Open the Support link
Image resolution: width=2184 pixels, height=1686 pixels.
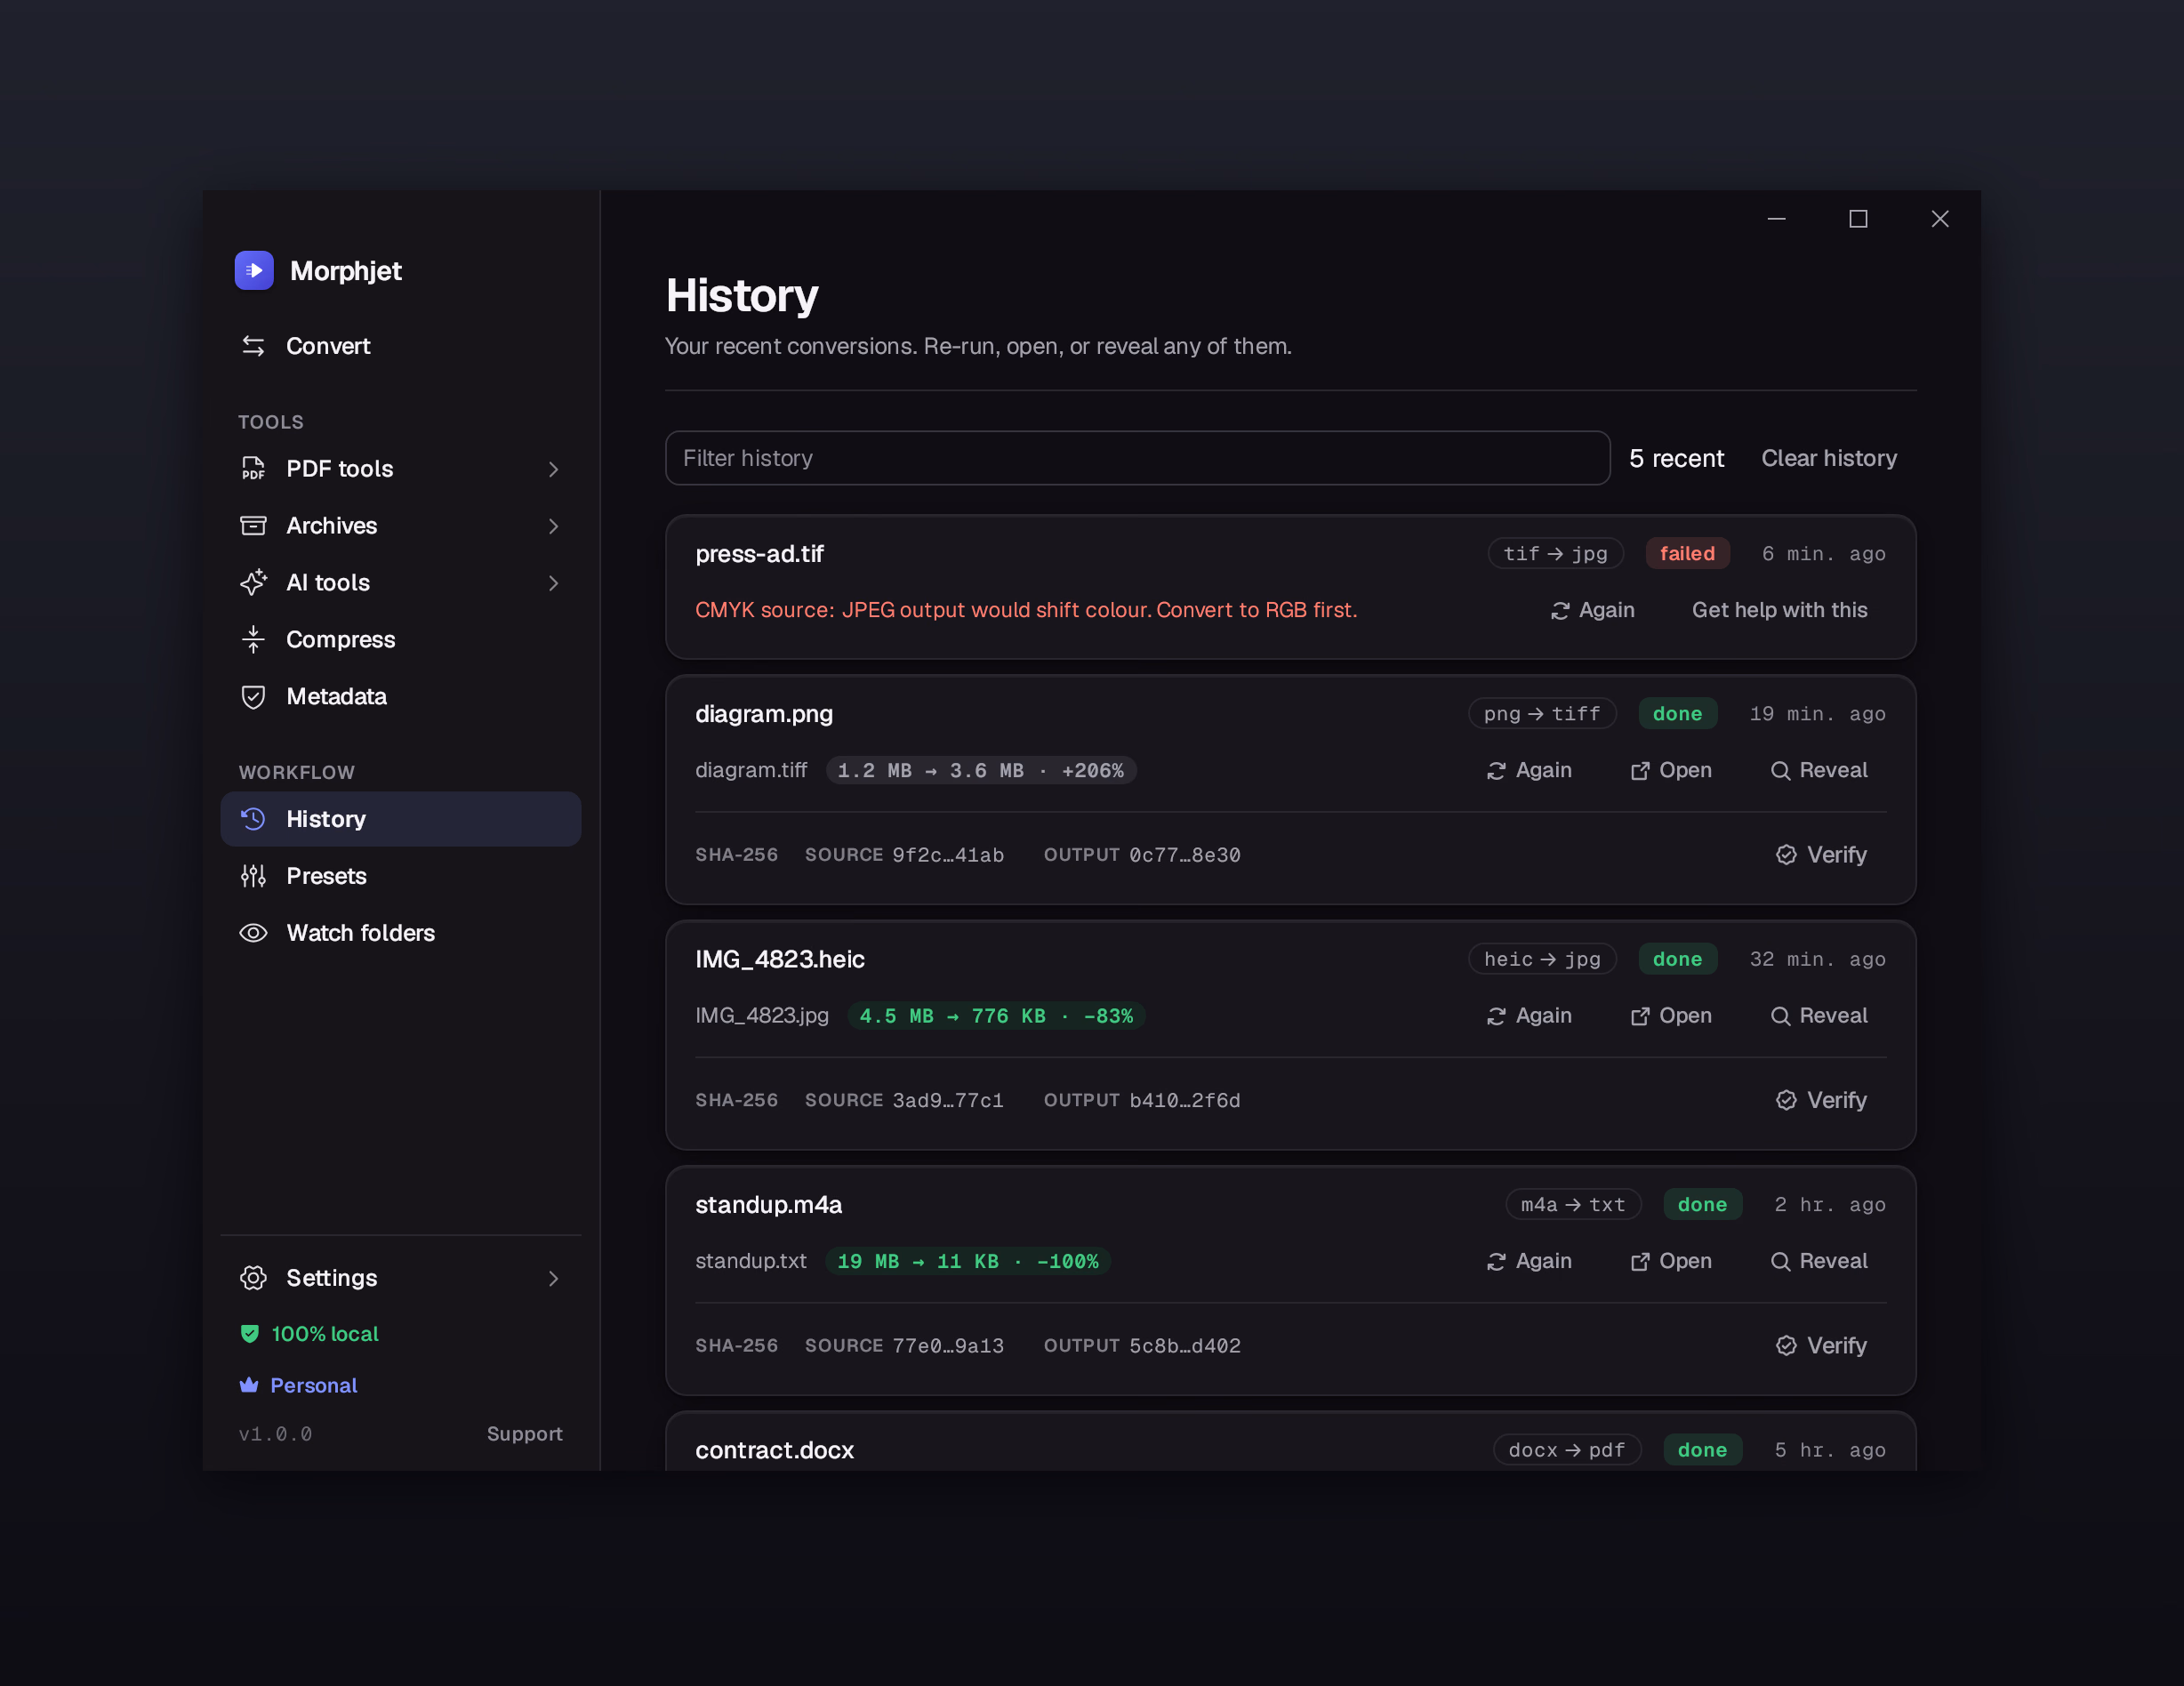524,1434
